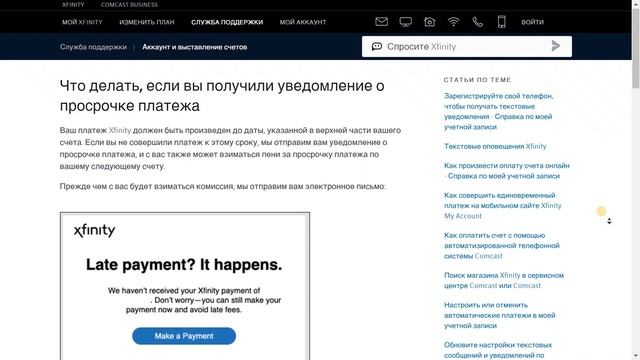Viewport: 640px width, 360px height.
Task: Click the Make a Payment button
Action: point(184,336)
